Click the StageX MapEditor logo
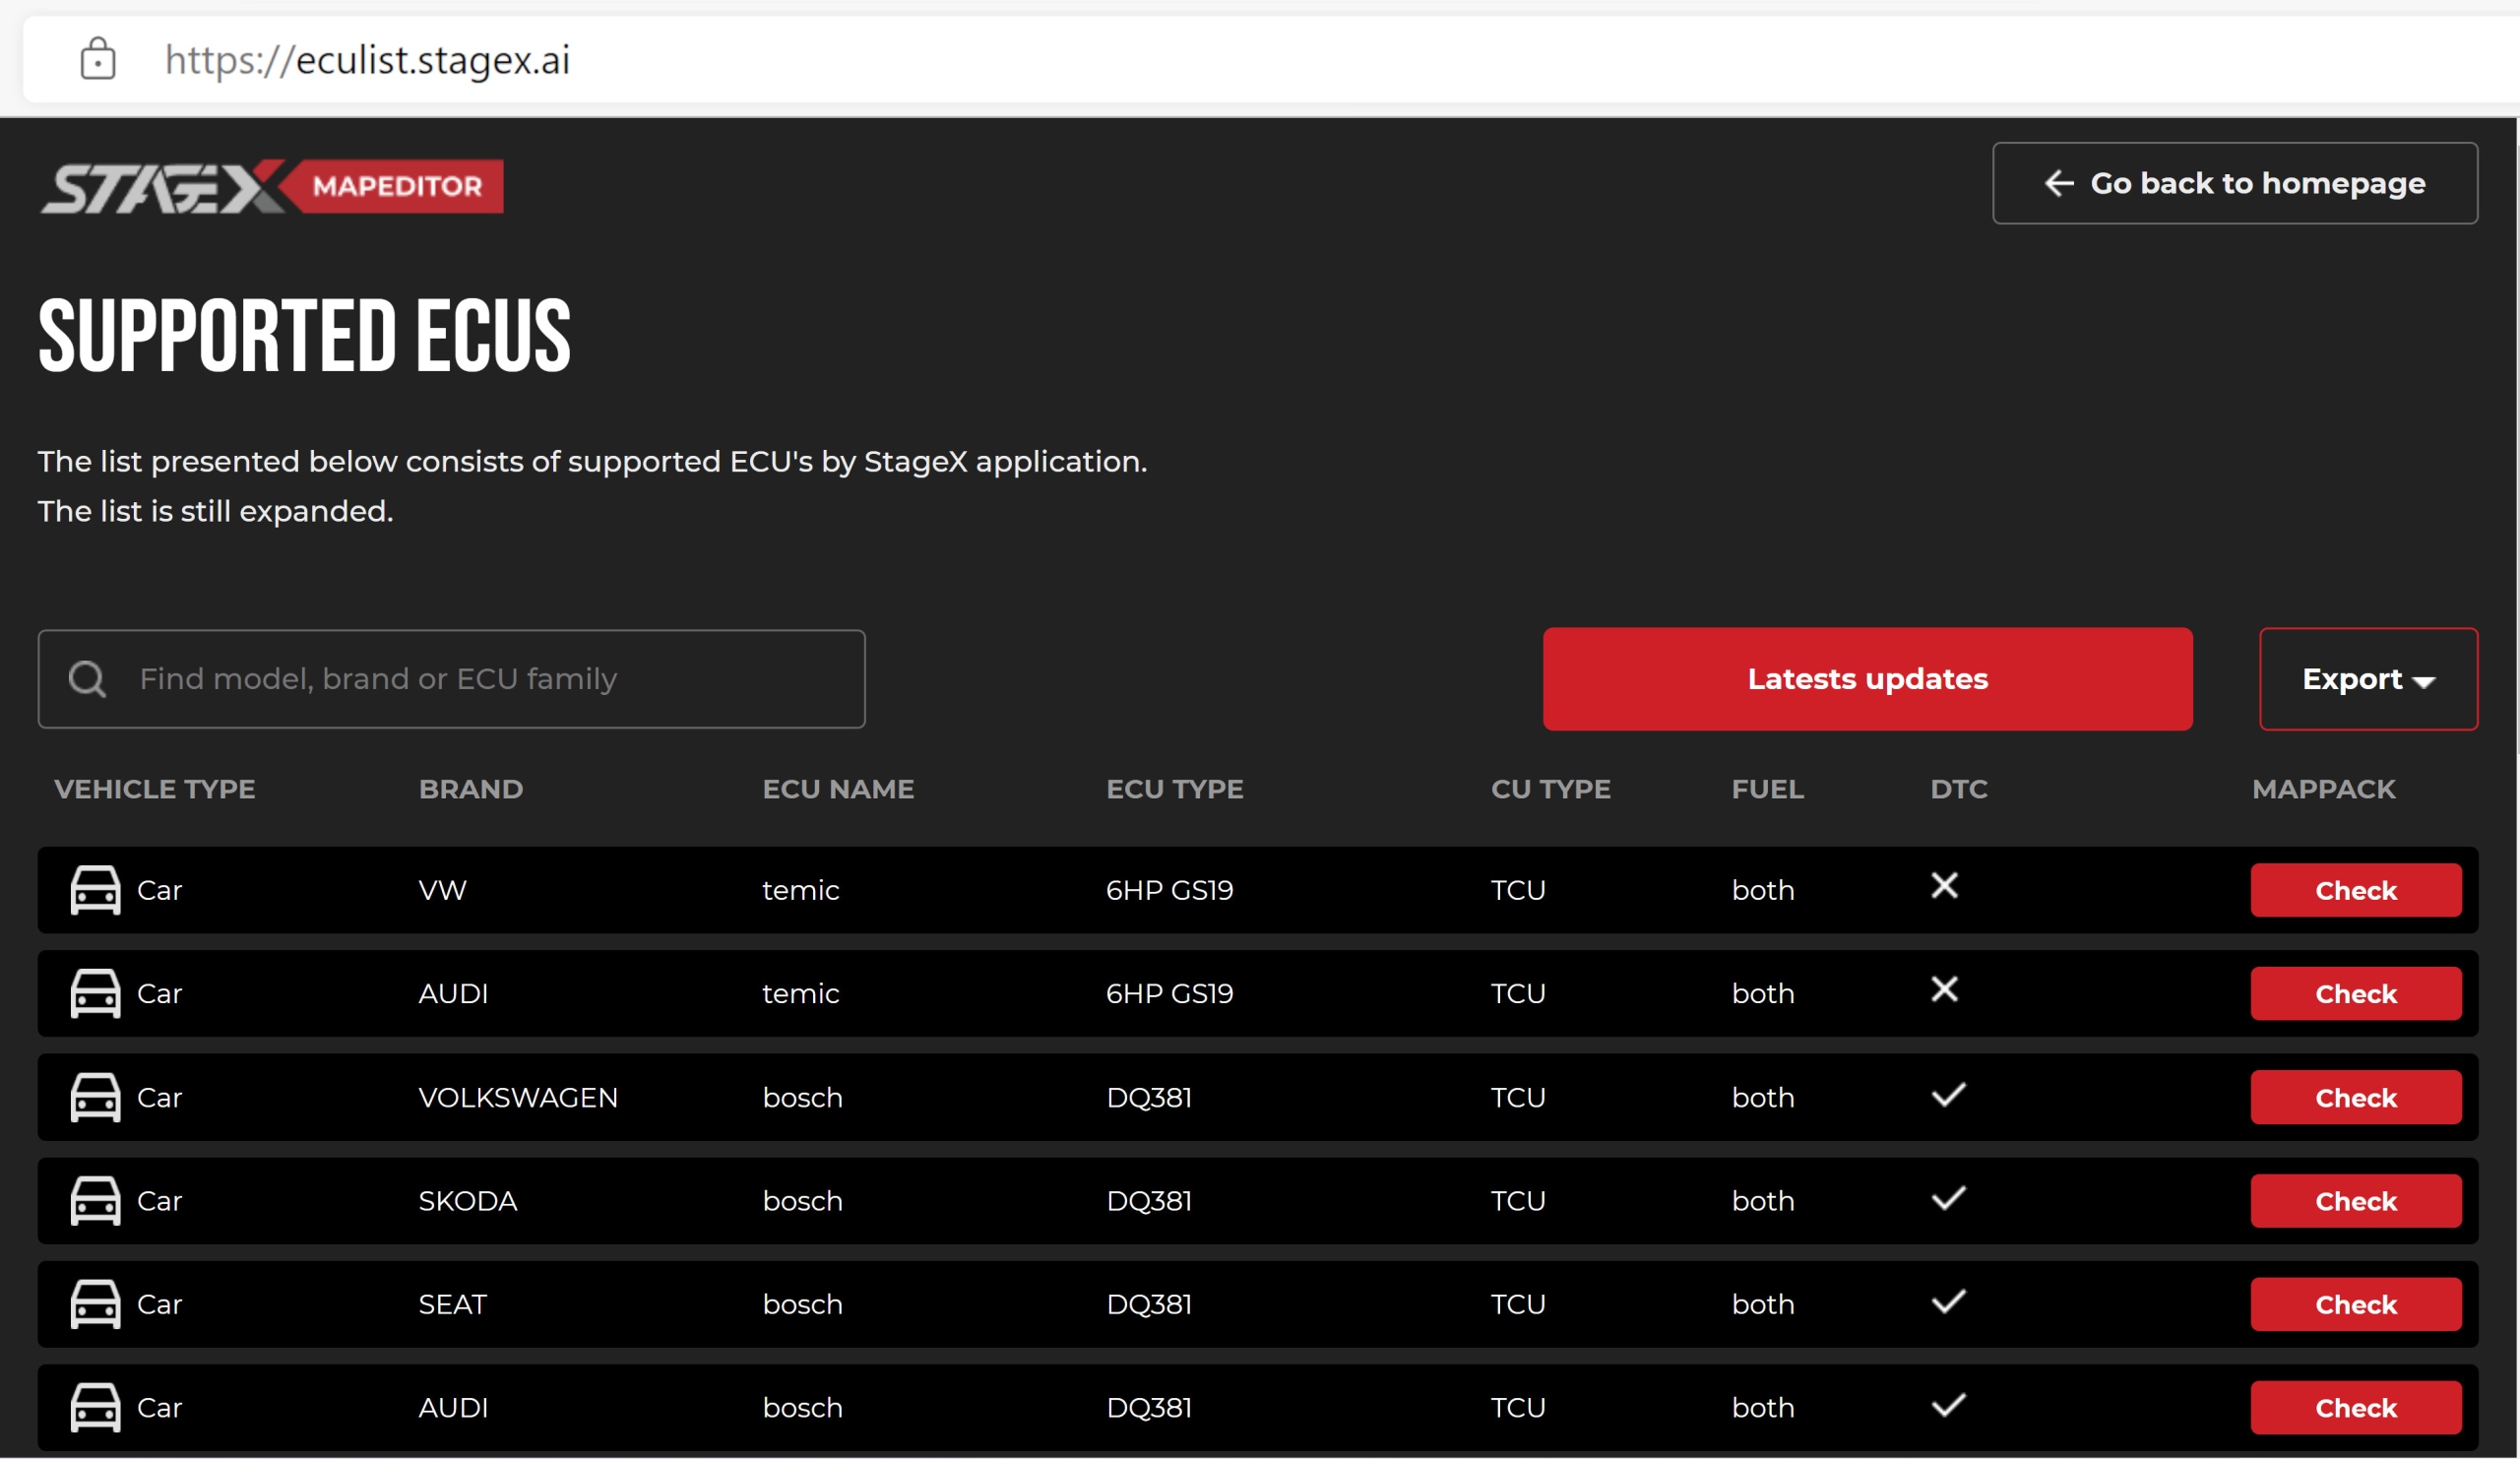 coord(271,186)
